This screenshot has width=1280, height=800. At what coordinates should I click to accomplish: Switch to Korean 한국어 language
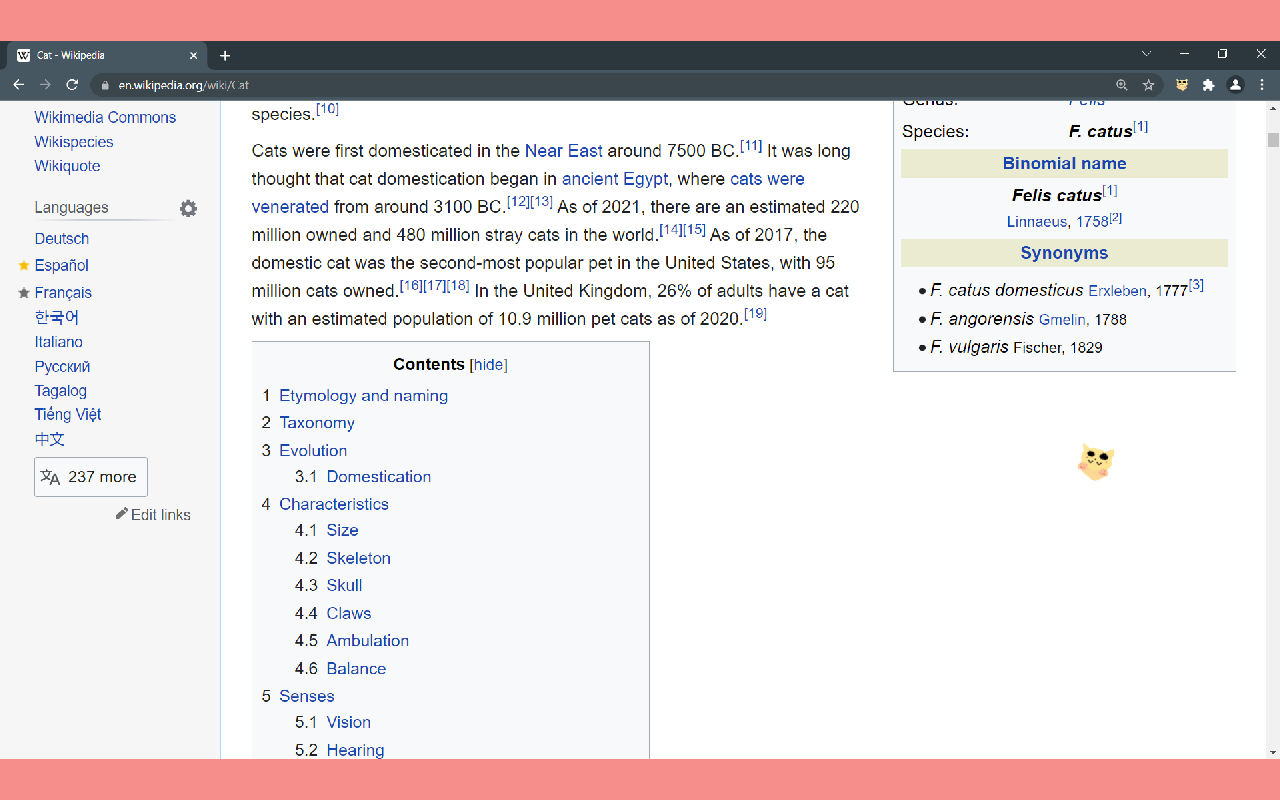[x=57, y=317]
